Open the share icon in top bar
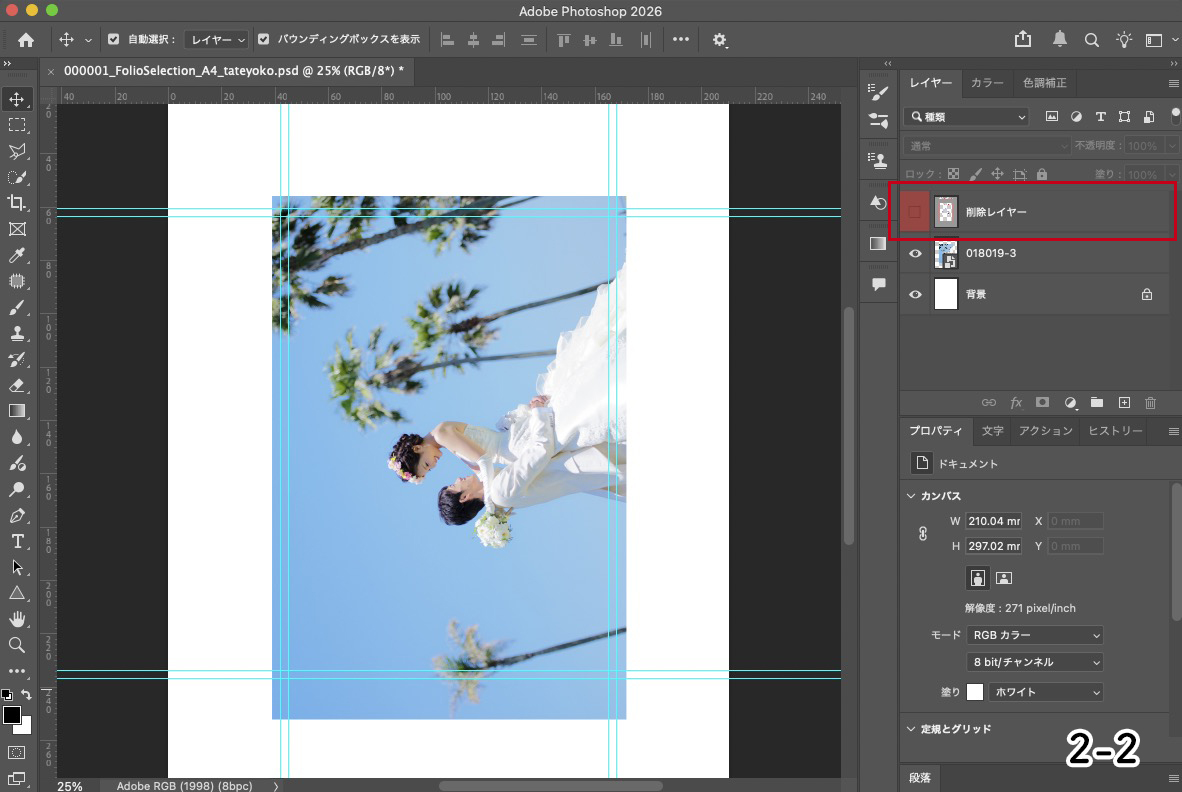The width and height of the screenshot is (1182, 792). pos(1022,40)
